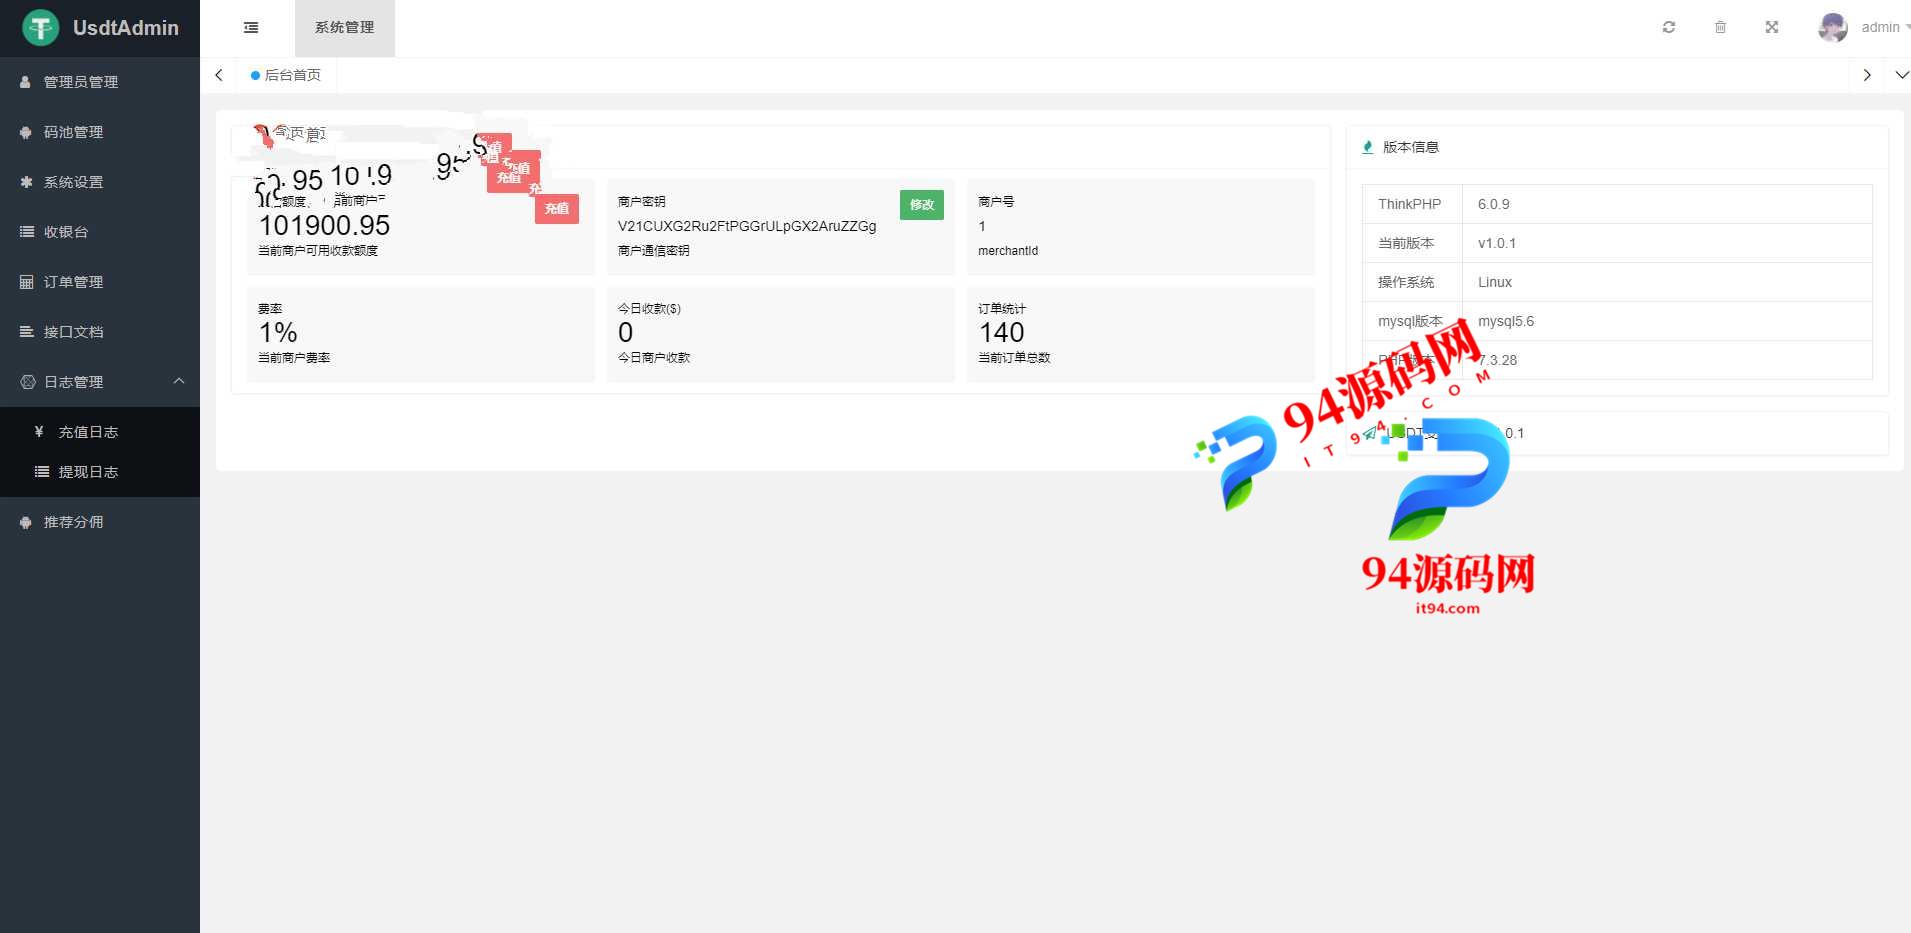Image resolution: width=1911 pixels, height=933 pixels.
Task: Click the mysql版本 value mysql5.6
Action: point(1506,321)
